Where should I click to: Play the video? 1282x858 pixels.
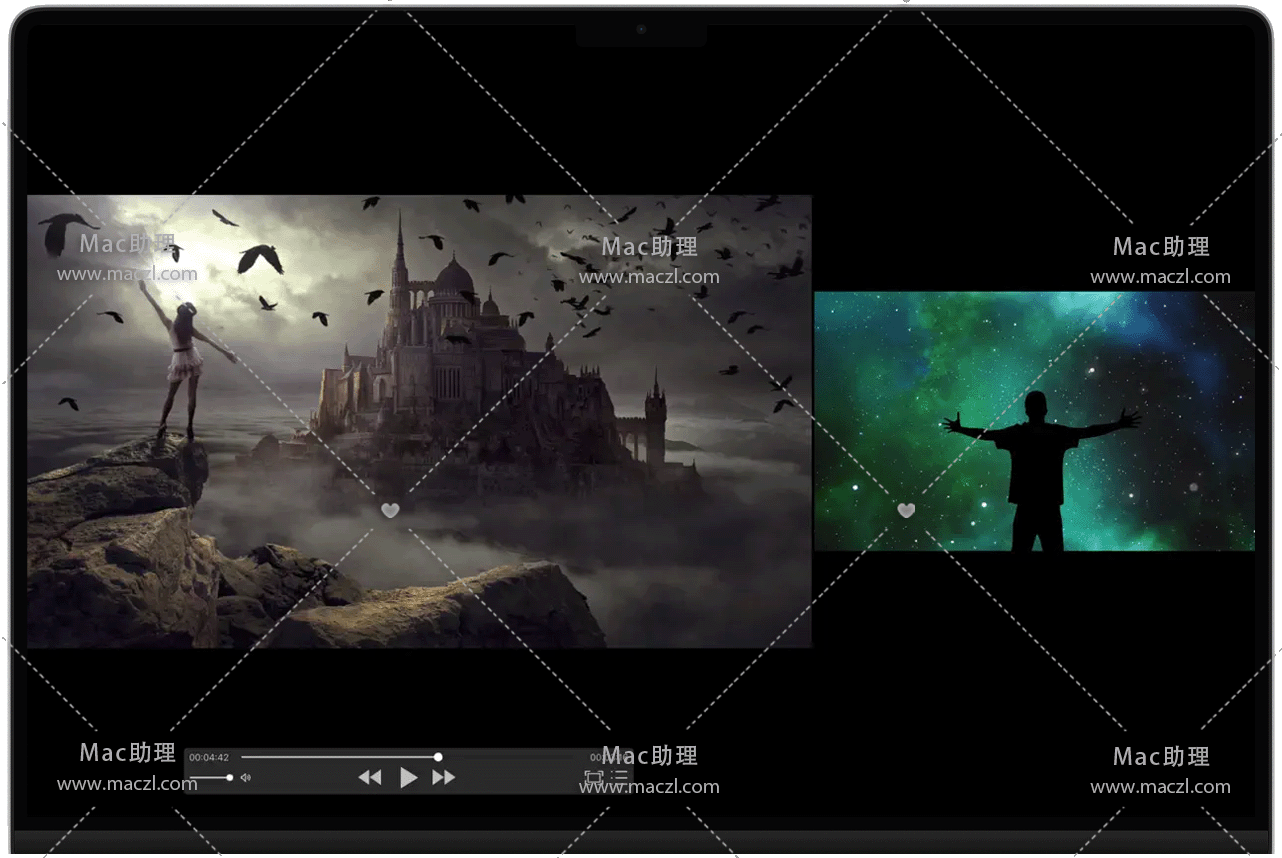pyautogui.click(x=408, y=777)
